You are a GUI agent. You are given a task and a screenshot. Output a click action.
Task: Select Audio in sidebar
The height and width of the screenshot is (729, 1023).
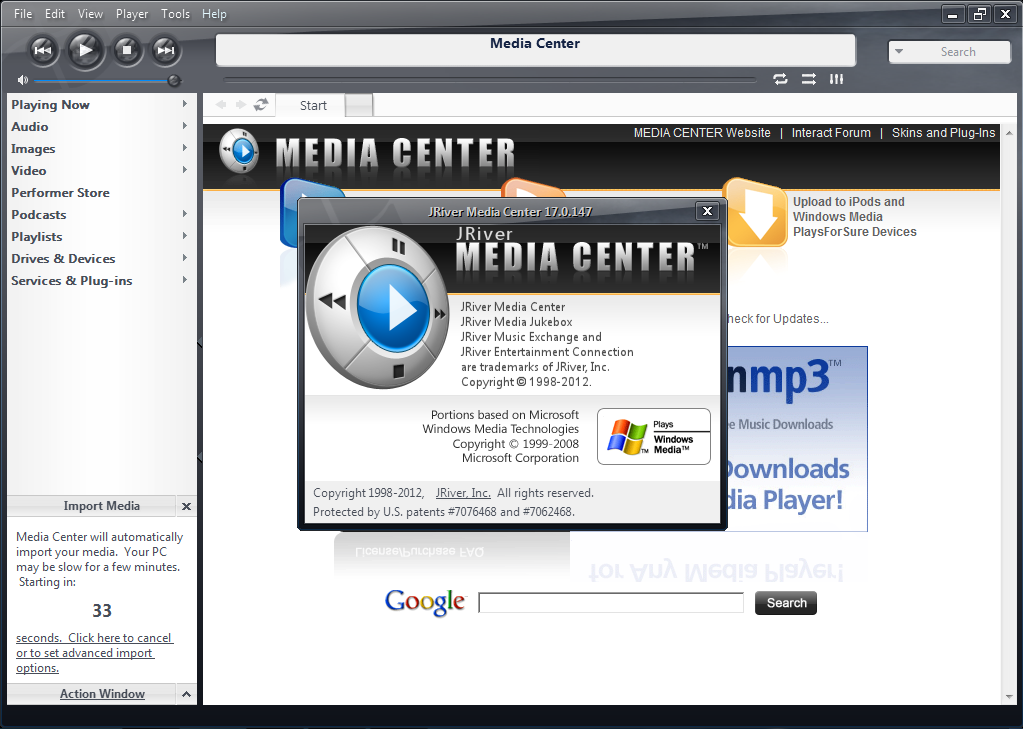[29, 127]
